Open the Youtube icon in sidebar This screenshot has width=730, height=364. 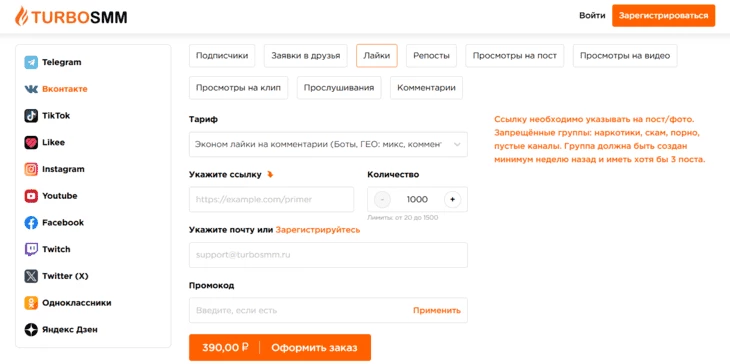pyautogui.click(x=31, y=196)
